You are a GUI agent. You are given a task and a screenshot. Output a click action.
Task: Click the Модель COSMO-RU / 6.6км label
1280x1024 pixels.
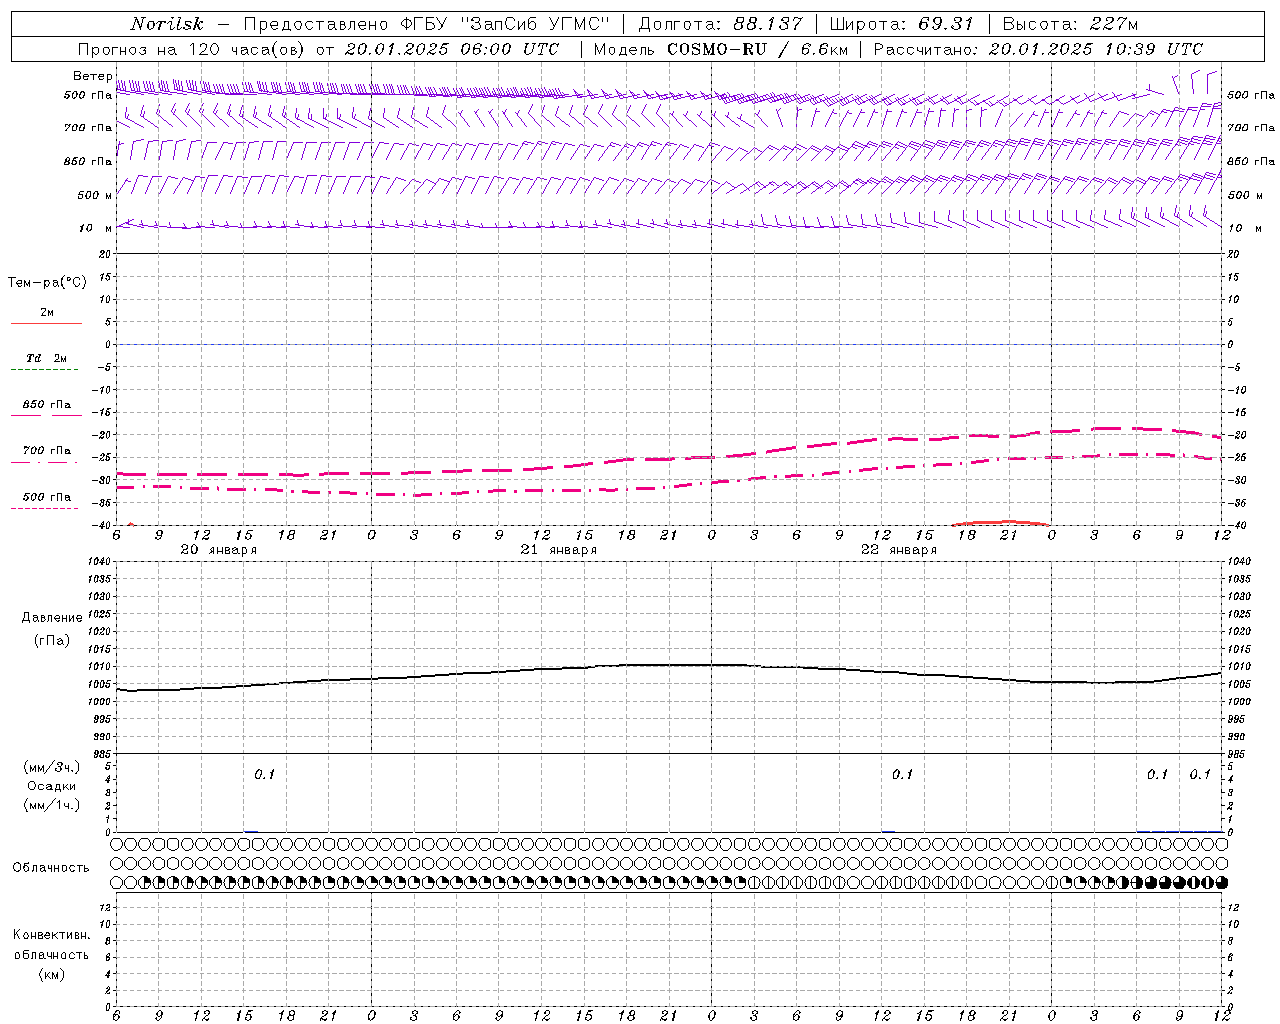point(721,49)
